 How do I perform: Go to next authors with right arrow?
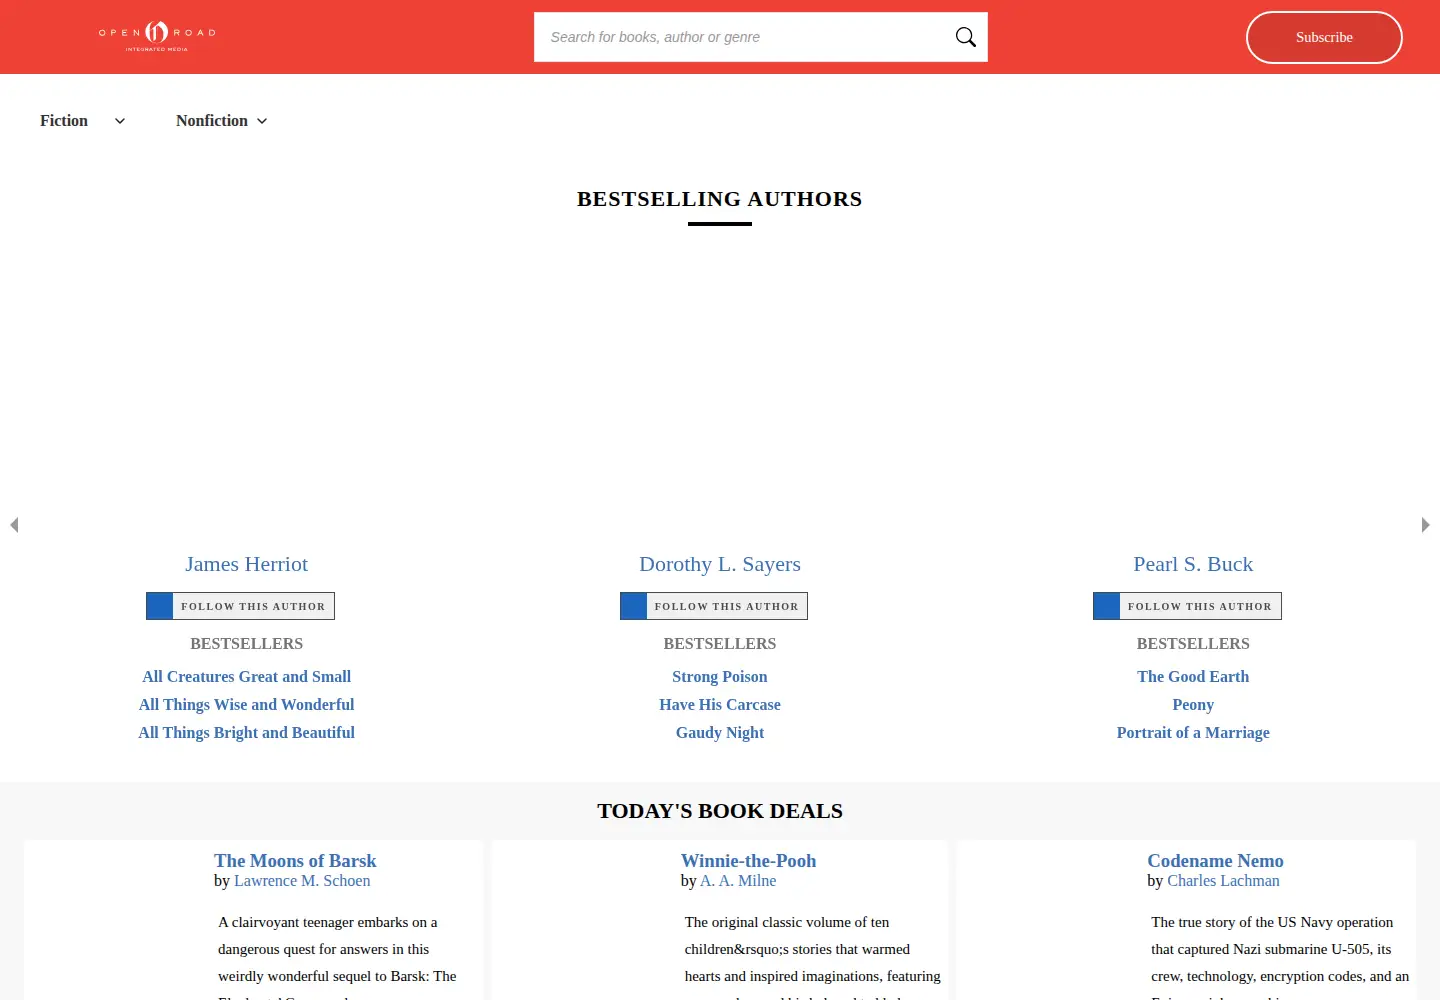[x=1425, y=525]
